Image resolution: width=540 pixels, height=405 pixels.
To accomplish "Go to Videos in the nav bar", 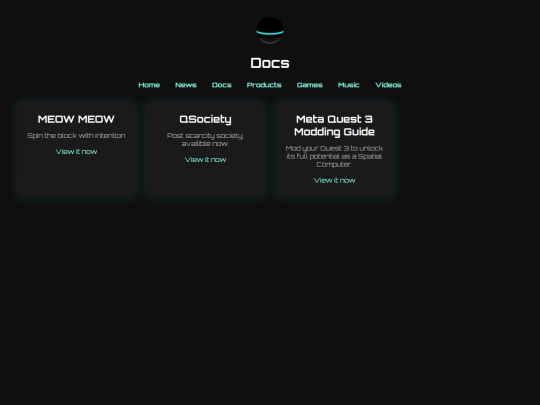I will [388, 85].
